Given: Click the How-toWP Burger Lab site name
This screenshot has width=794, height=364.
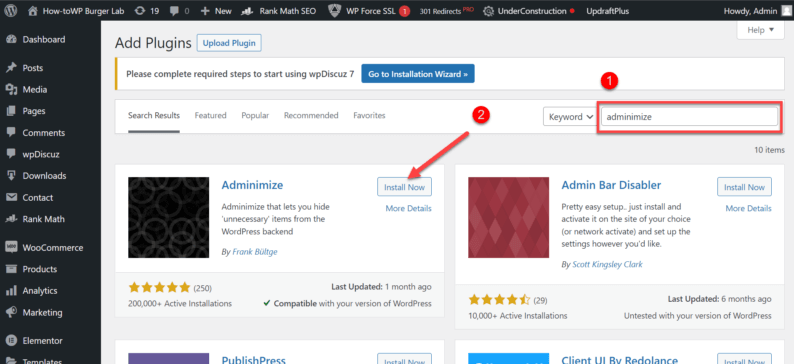Looking at the screenshot, I should coord(85,11).
